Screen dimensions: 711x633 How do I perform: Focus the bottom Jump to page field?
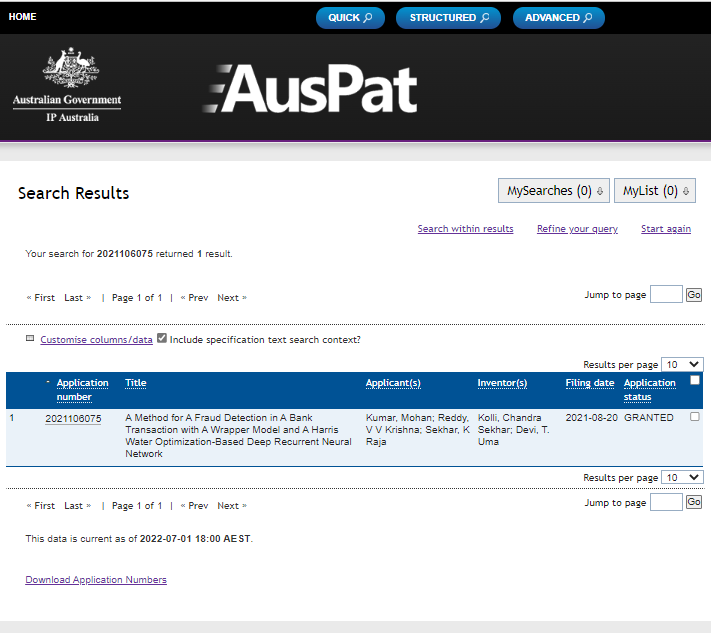tap(666, 502)
